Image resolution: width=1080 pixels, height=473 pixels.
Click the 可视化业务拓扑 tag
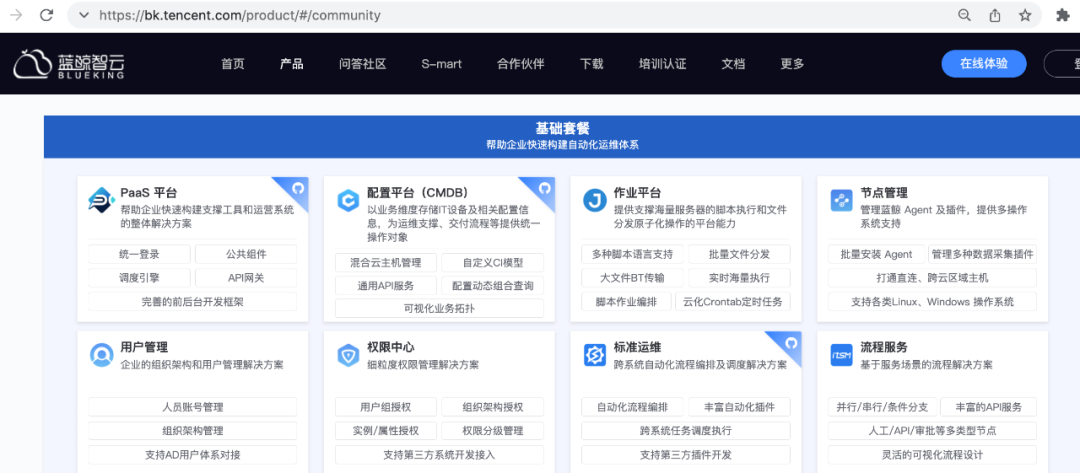click(x=439, y=308)
